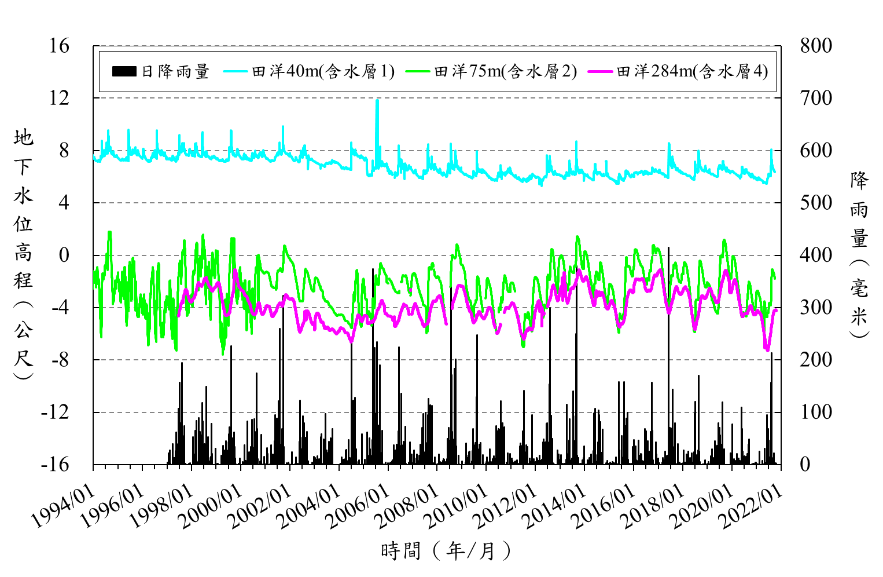This screenshot has height=577, width=883.
Task: Select the 田洋75m(含水層2) legend label
Action: coord(506,71)
